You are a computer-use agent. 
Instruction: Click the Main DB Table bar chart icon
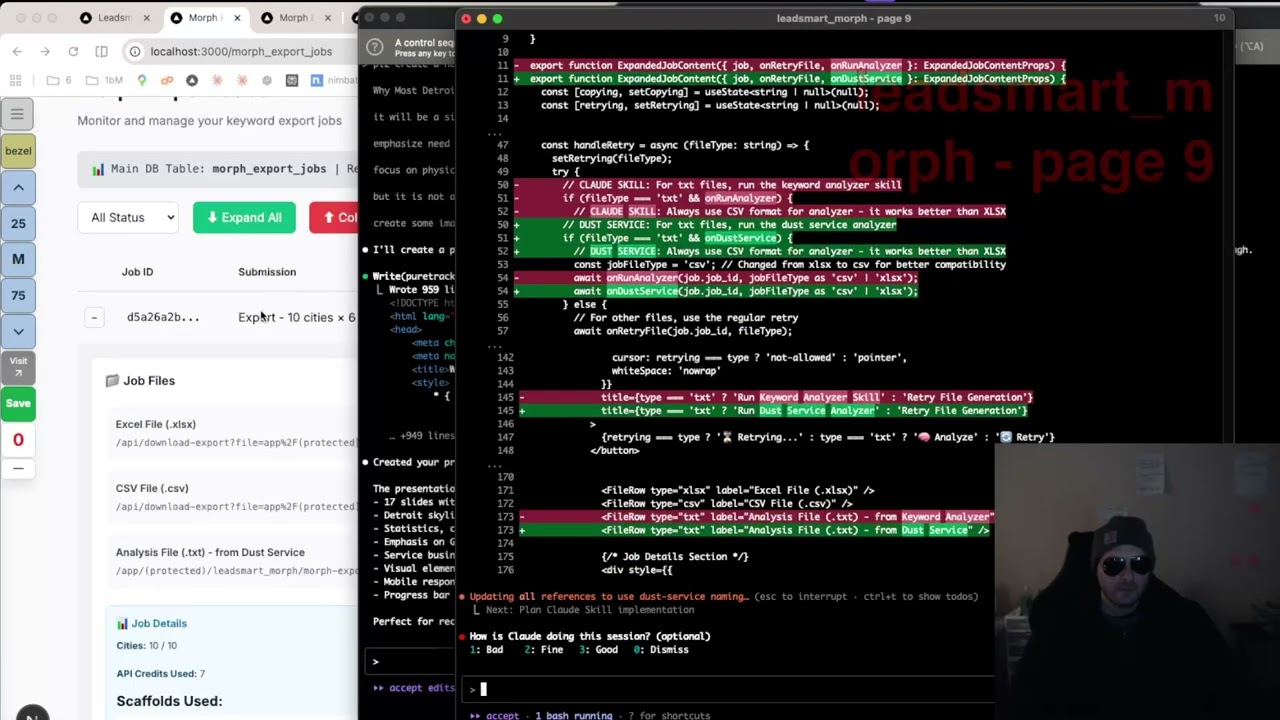[x=98, y=169]
